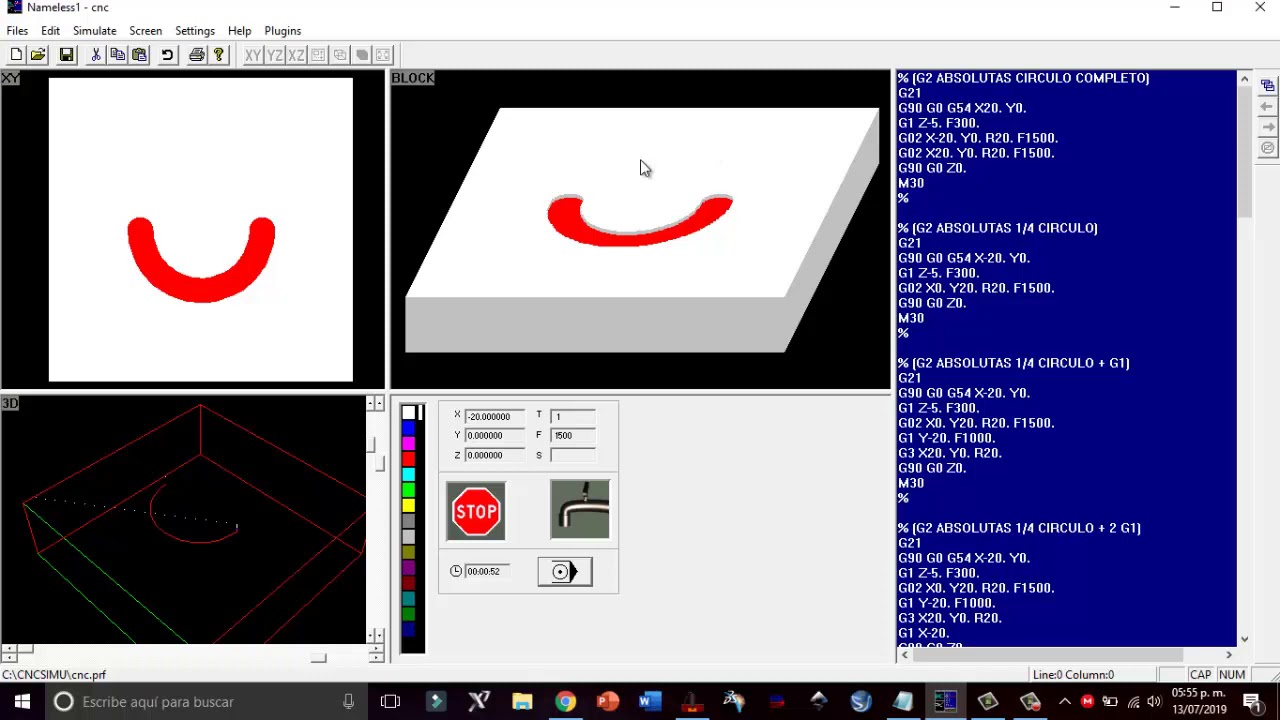Click the circular icon on editor sidebar

1268,148
